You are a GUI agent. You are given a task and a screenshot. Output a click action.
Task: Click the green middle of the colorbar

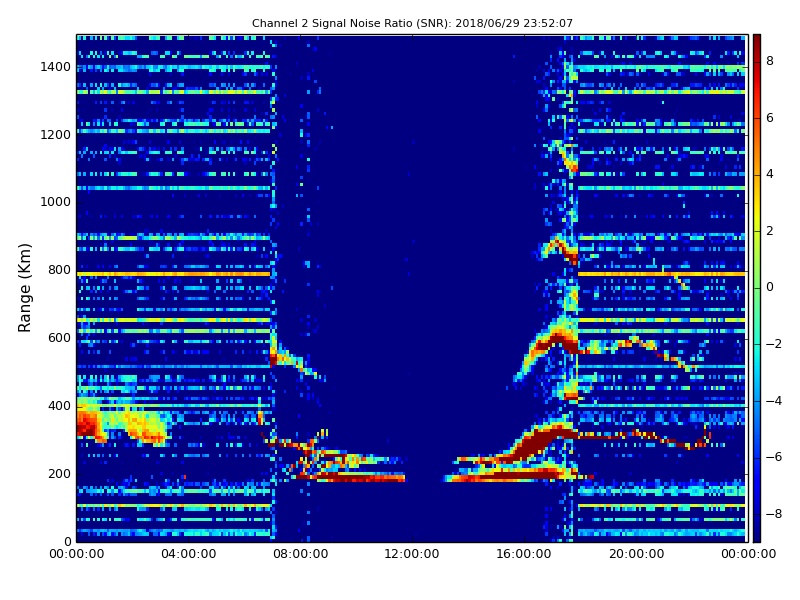pyautogui.click(x=757, y=288)
